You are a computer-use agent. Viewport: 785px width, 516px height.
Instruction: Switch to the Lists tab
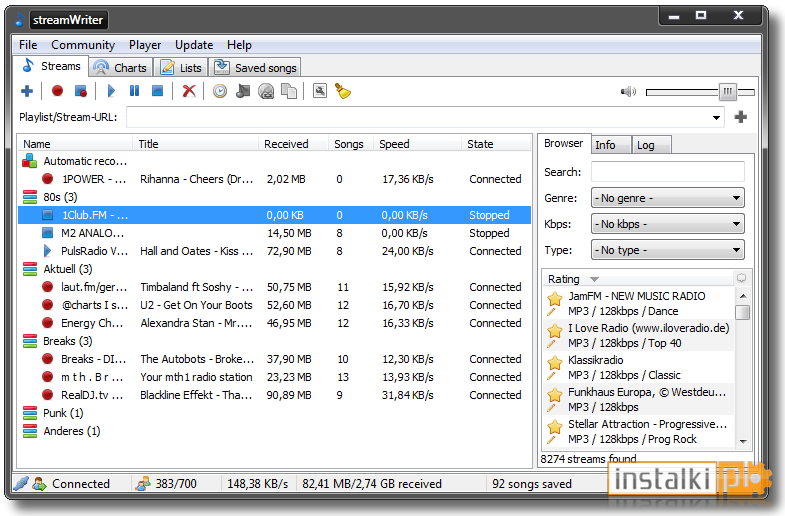coord(181,68)
